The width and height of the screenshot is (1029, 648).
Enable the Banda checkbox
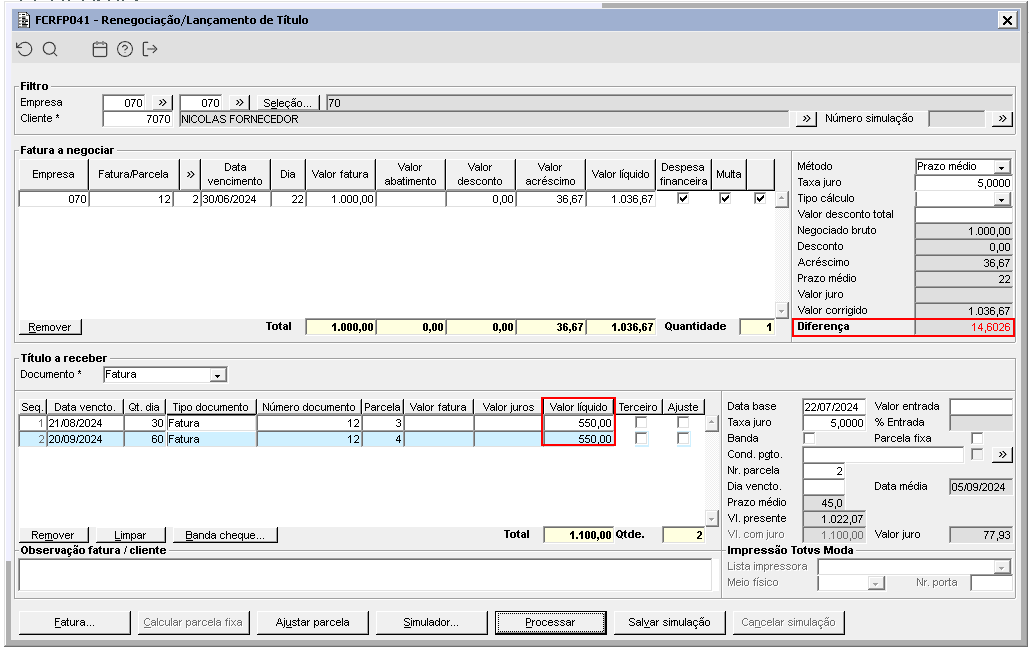(809, 438)
